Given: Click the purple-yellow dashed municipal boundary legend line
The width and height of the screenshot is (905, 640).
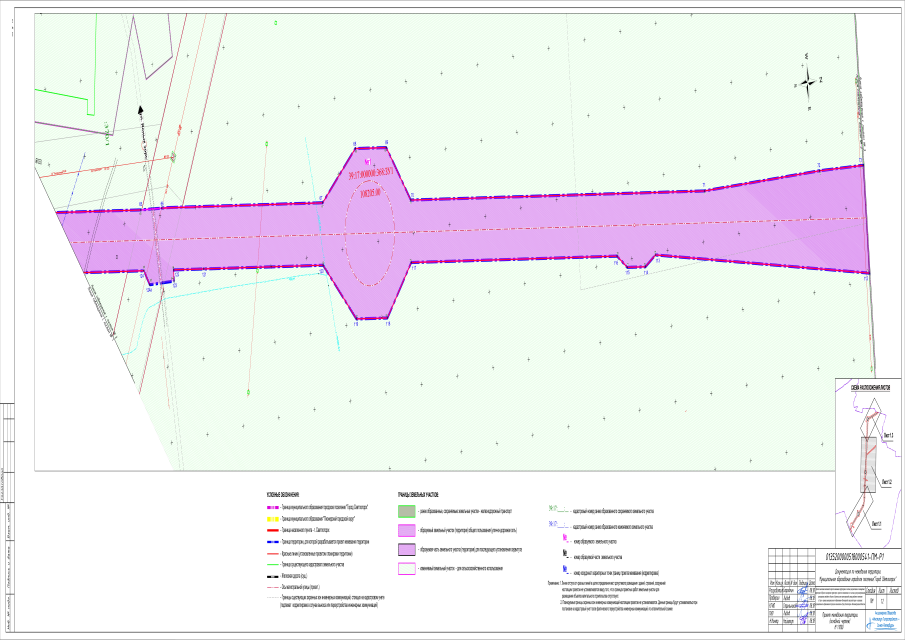Looking at the screenshot, I should (274, 508).
